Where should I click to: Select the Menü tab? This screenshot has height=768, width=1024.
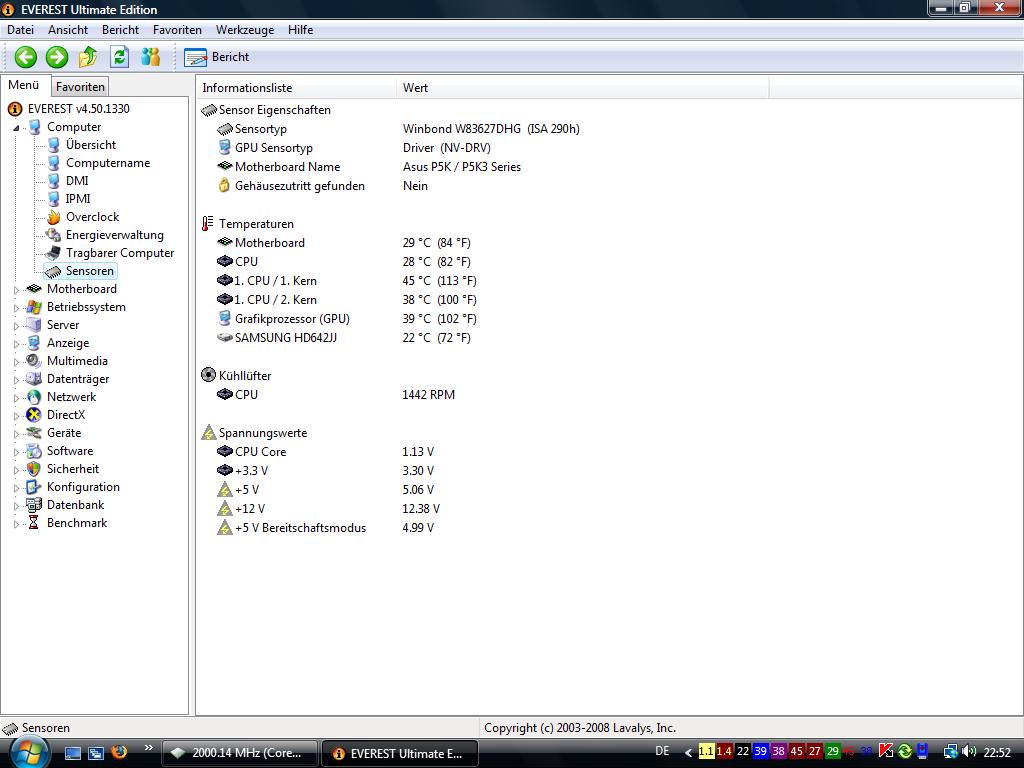[x=24, y=86]
